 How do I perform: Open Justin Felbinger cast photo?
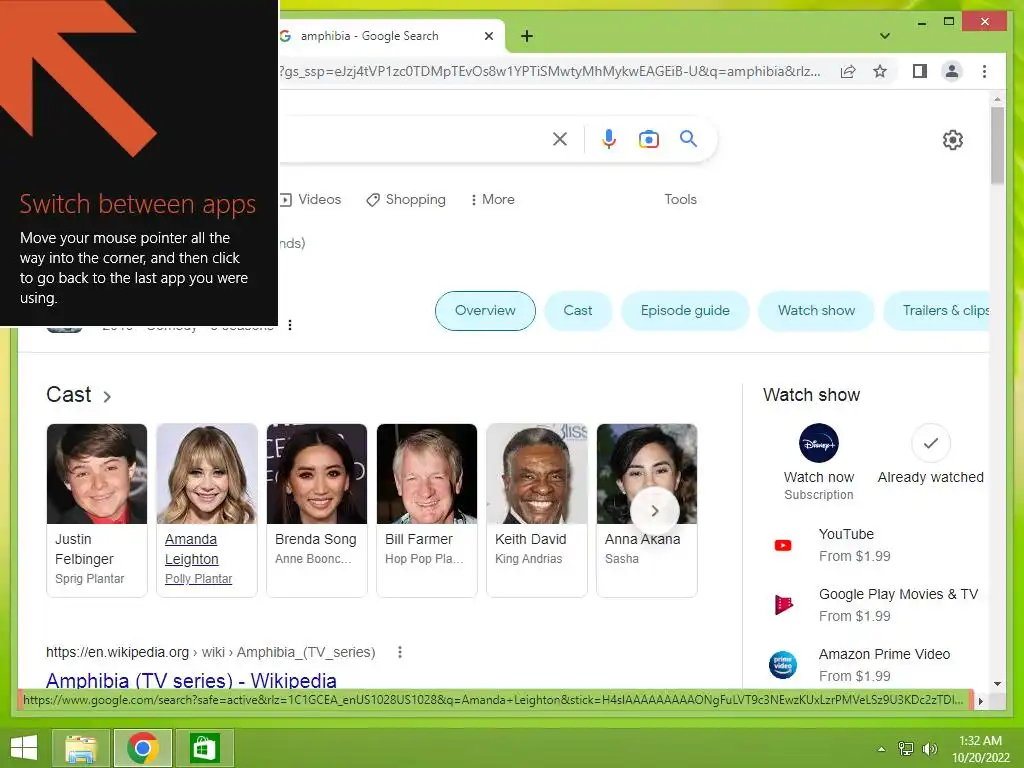97,473
